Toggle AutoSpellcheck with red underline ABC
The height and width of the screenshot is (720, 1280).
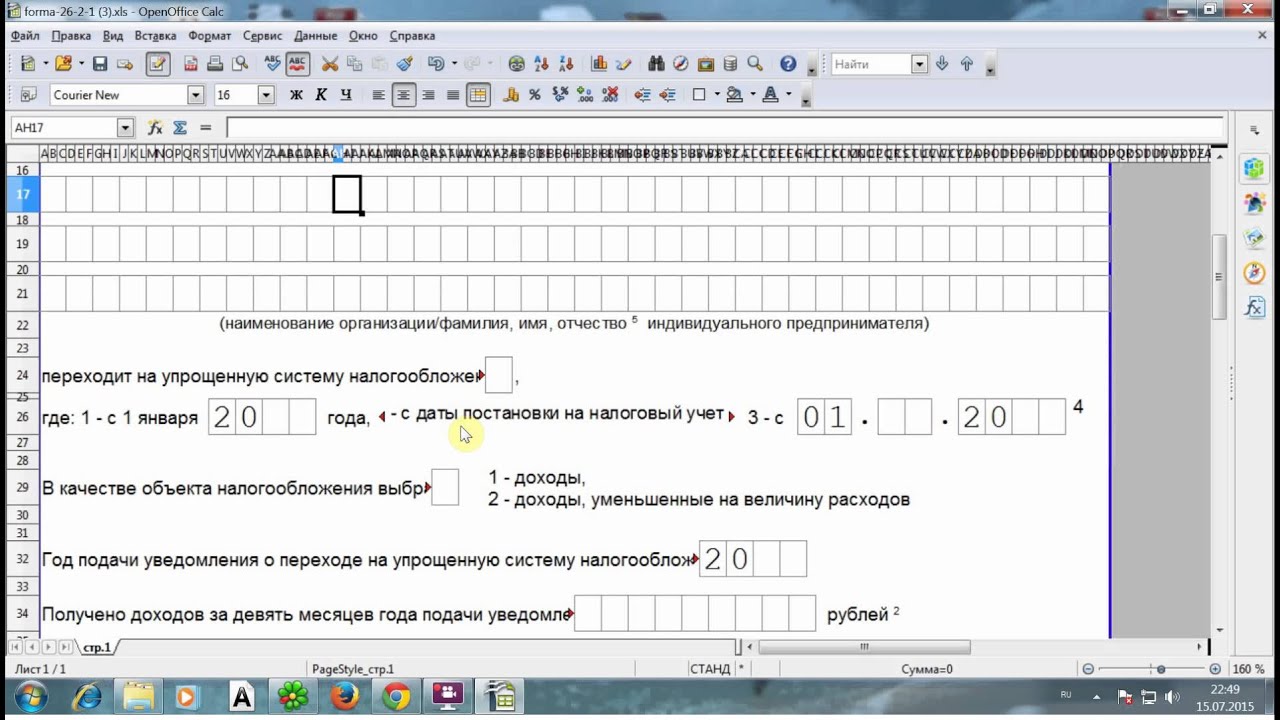(x=297, y=64)
